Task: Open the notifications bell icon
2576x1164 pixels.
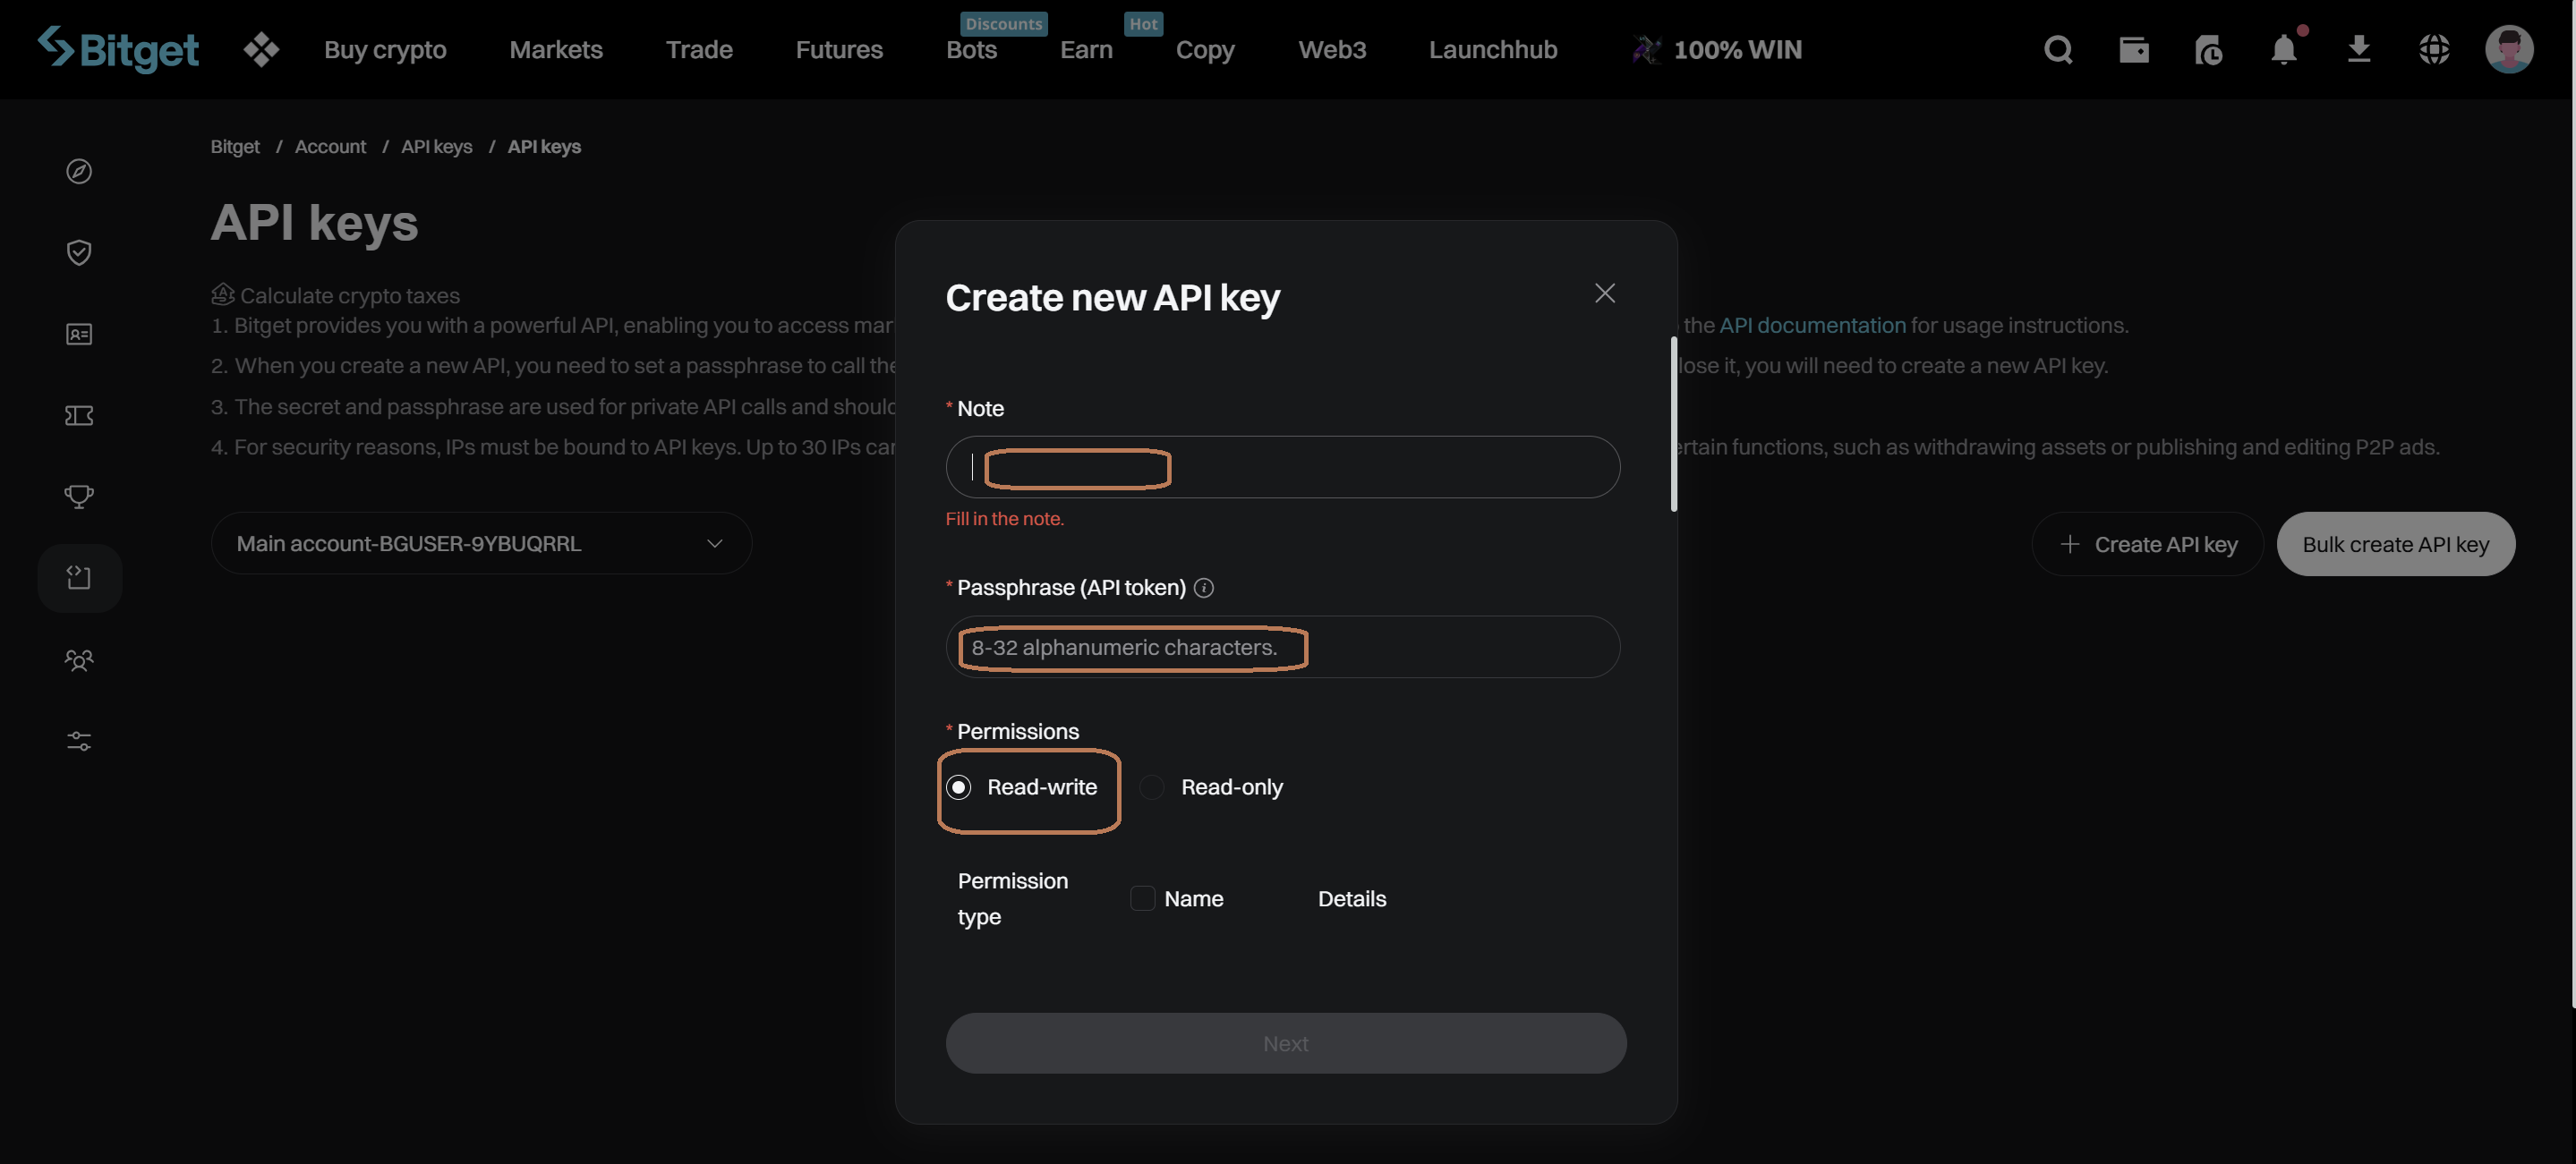Action: click(x=2284, y=48)
